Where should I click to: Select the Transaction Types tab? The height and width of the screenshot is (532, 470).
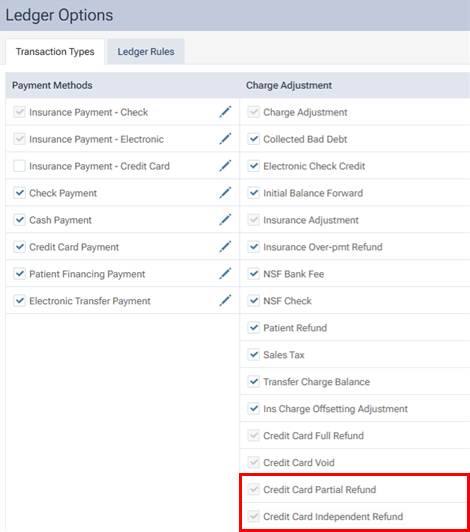pos(55,52)
